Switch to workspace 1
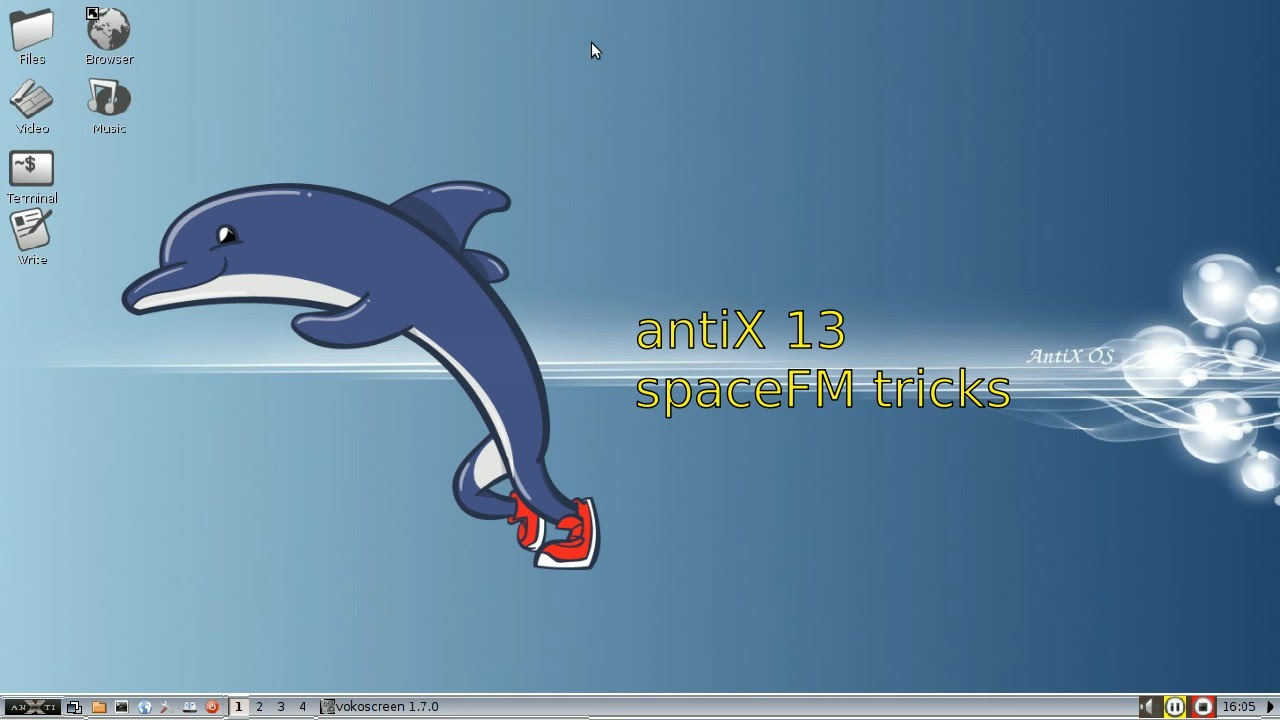1280x720 pixels. (x=238, y=707)
